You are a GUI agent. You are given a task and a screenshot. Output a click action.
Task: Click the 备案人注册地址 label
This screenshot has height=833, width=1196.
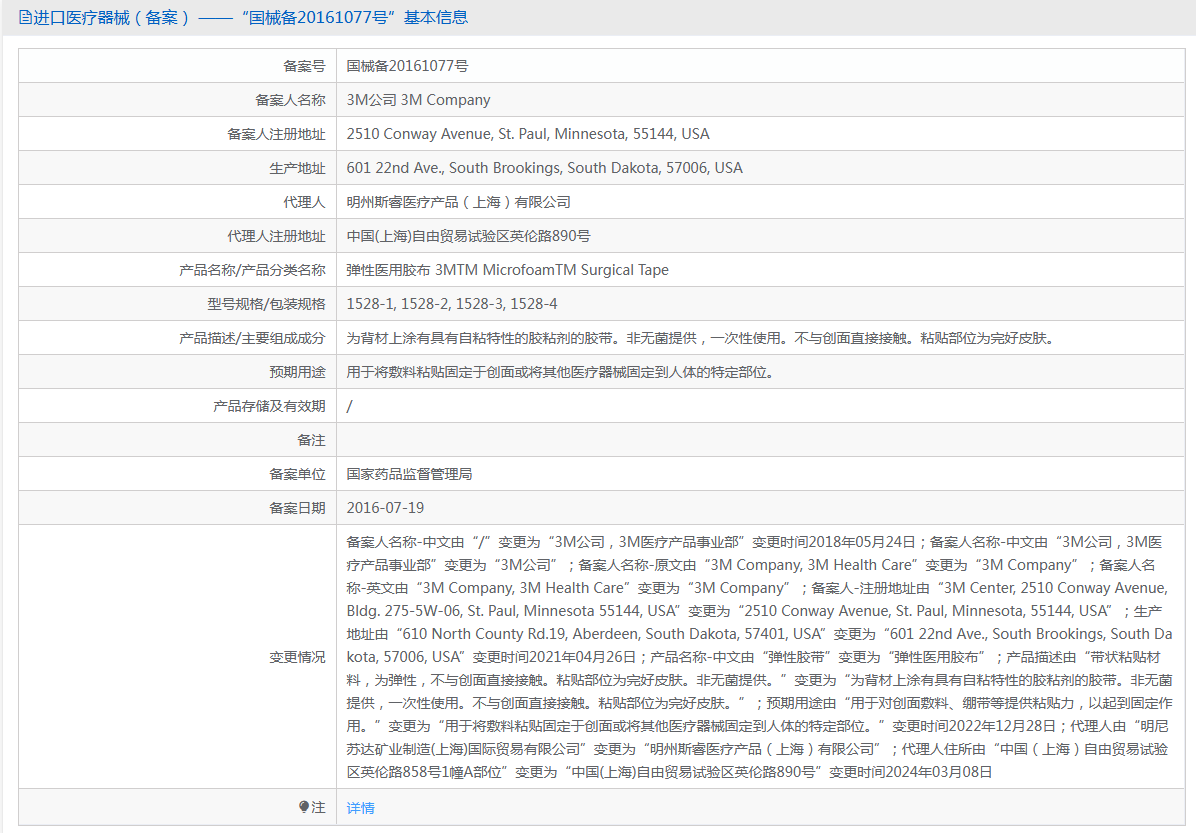coord(276,134)
